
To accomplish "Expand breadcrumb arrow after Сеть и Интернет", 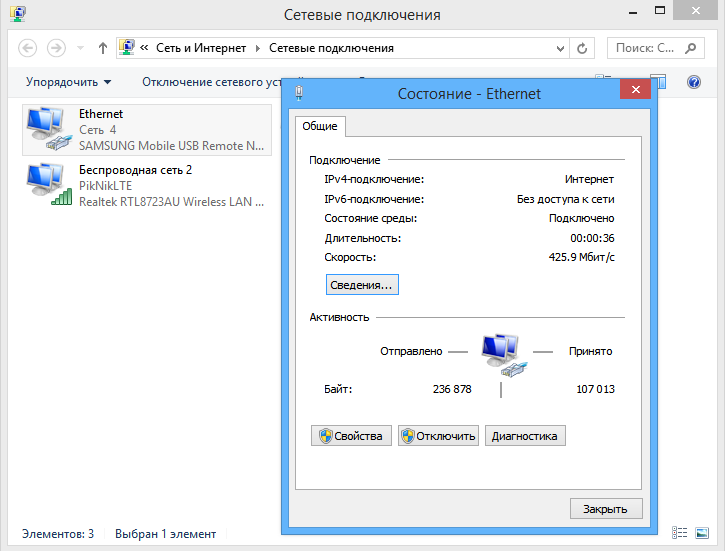I will (x=258, y=49).
